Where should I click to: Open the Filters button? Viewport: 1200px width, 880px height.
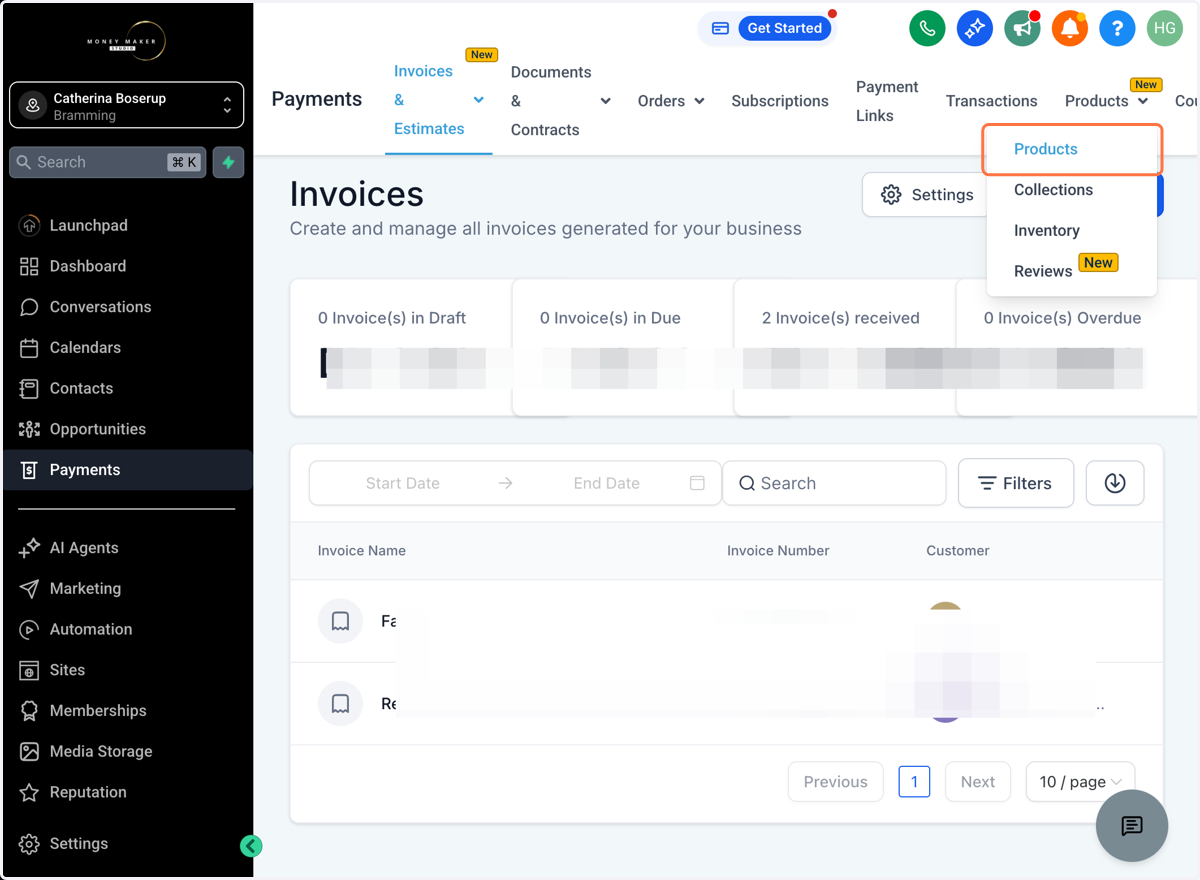[x=1016, y=483]
